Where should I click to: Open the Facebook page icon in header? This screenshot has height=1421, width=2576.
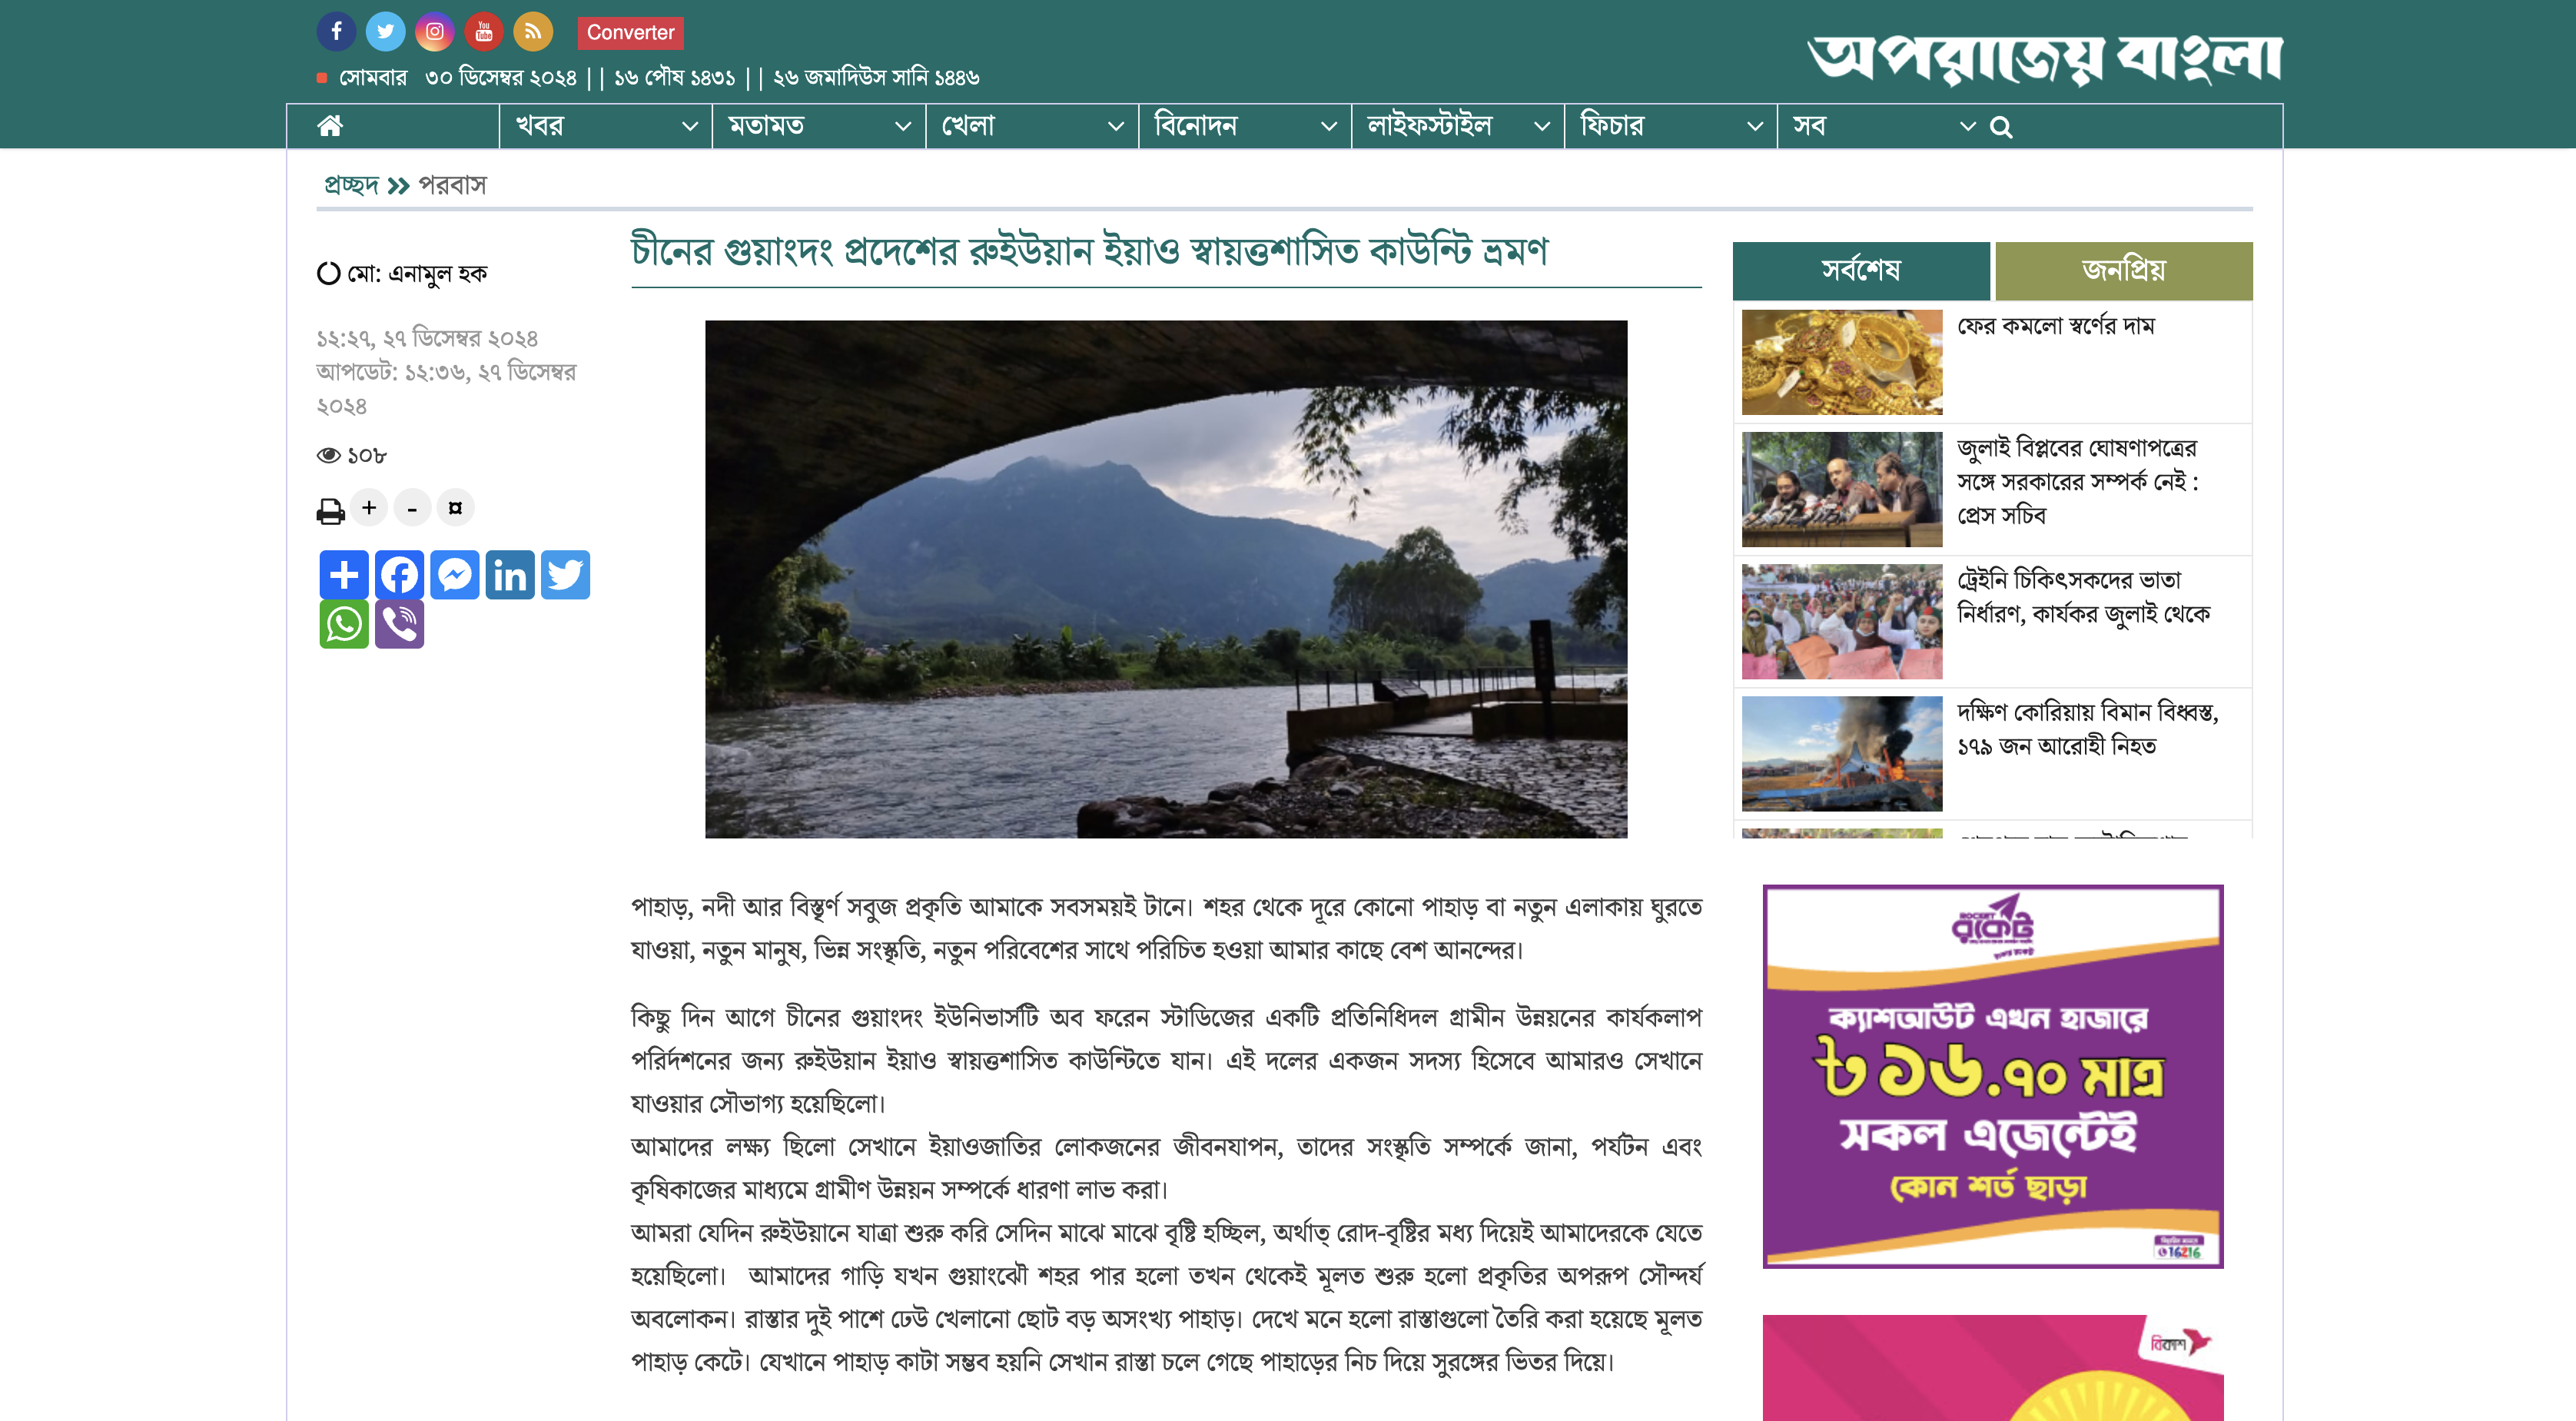pyautogui.click(x=336, y=31)
